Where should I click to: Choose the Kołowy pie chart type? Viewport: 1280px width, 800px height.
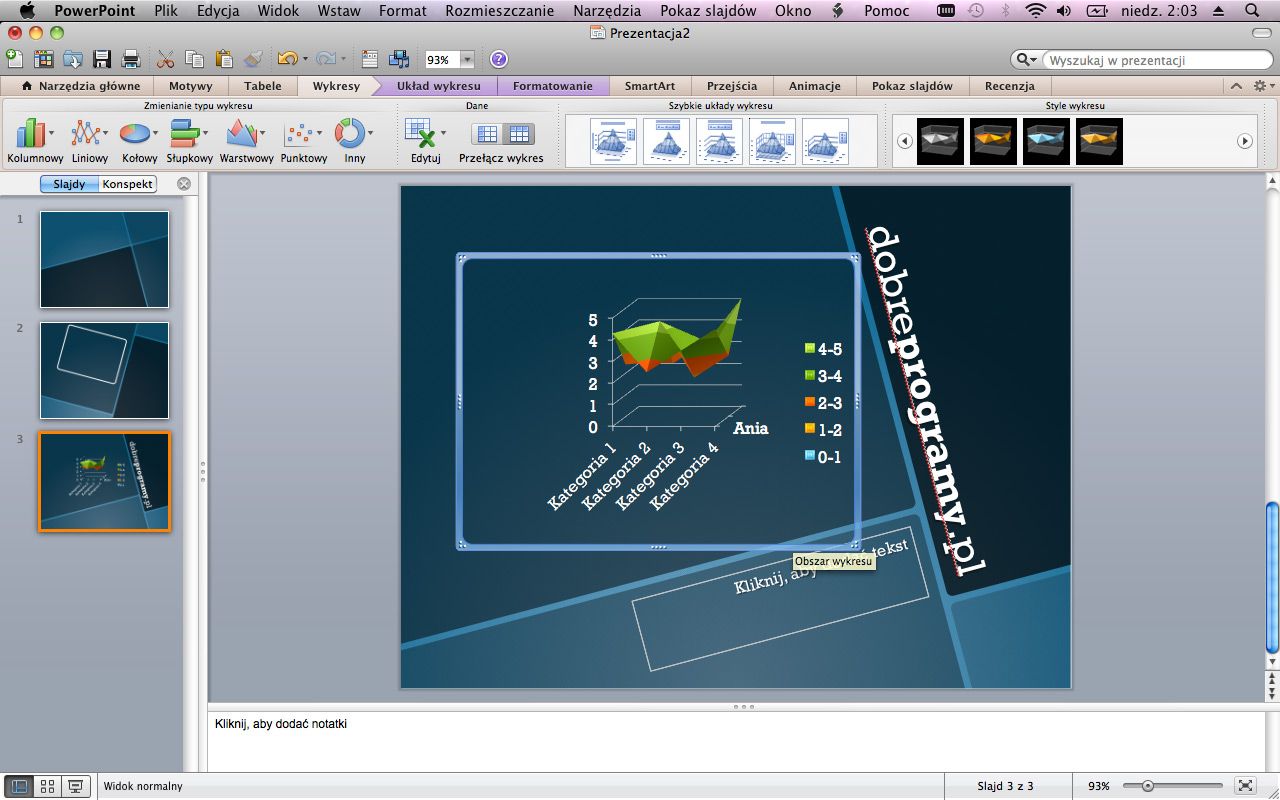135,140
